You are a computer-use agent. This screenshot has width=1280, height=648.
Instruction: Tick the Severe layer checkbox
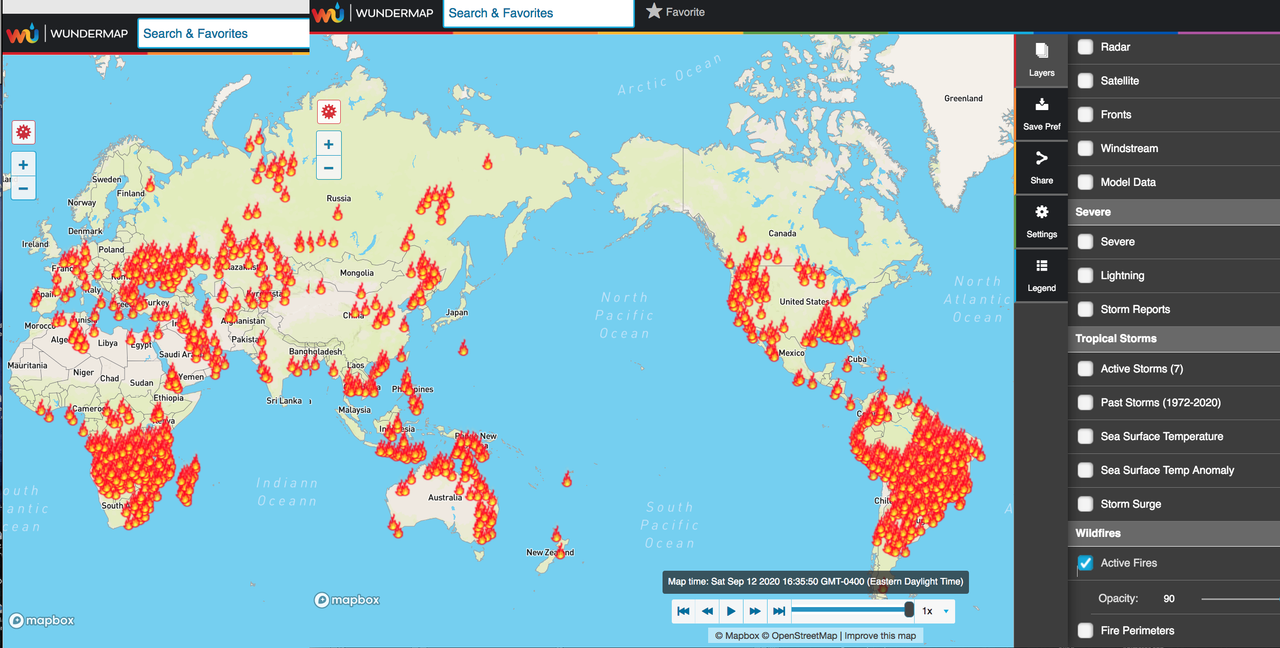(1085, 242)
